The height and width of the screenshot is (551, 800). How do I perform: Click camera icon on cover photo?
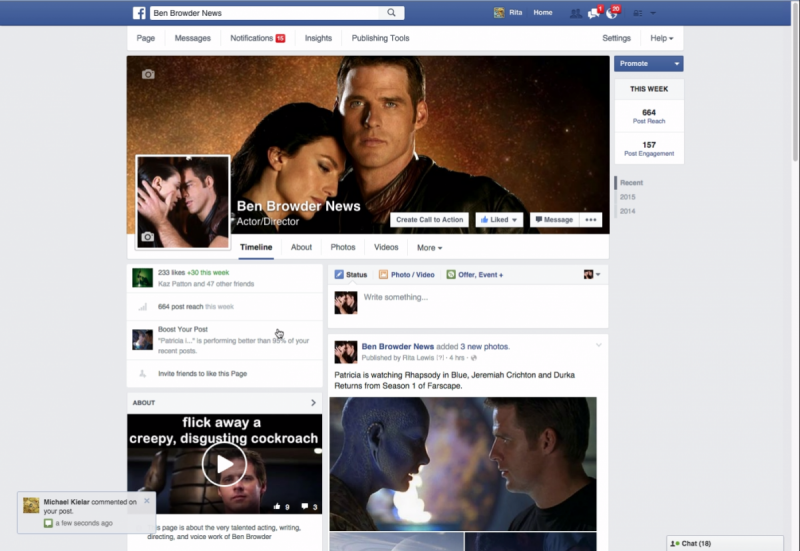(x=148, y=74)
